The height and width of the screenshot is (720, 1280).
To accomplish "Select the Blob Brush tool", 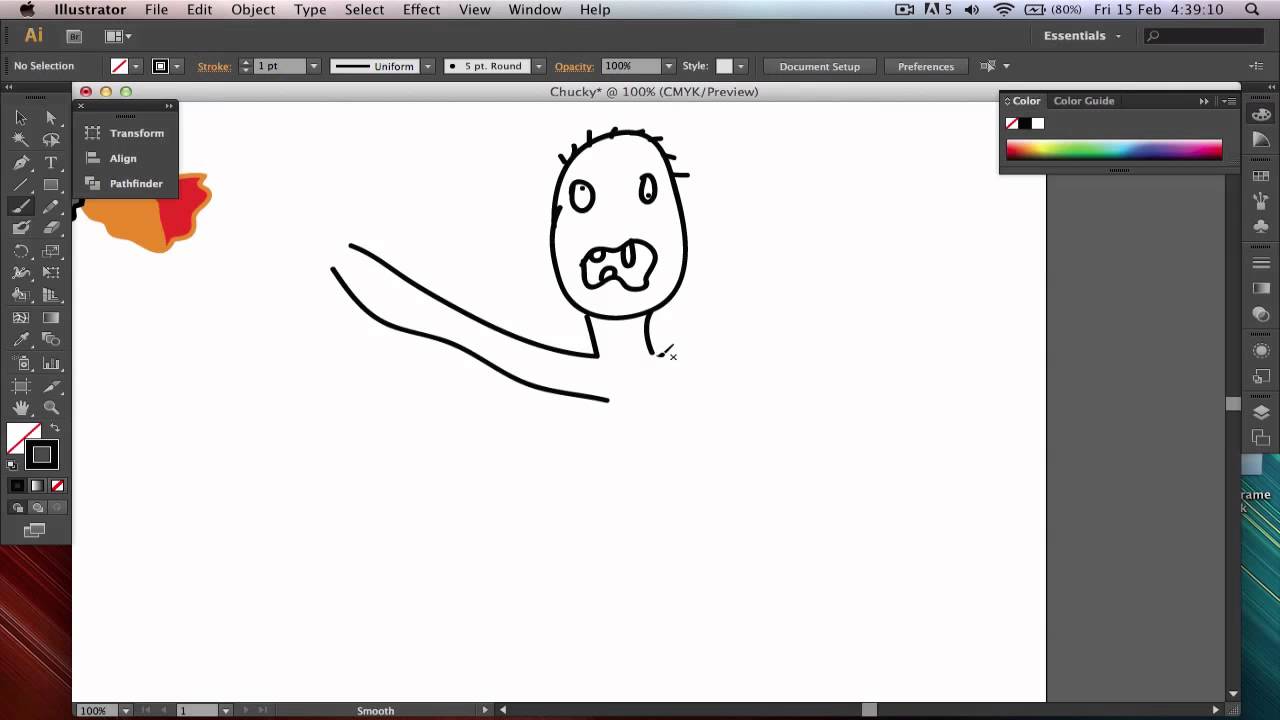I will pos(21,228).
